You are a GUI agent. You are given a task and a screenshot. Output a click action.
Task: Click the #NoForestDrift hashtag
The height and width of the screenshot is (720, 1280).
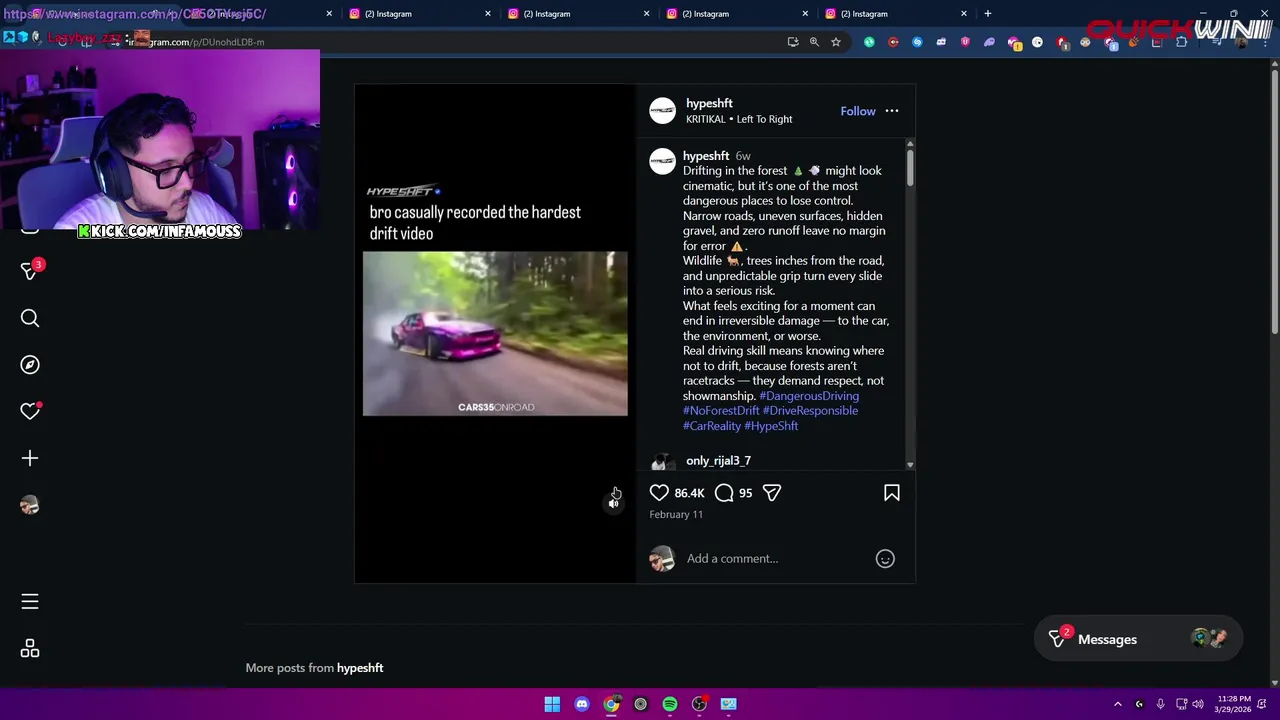(x=721, y=411)
